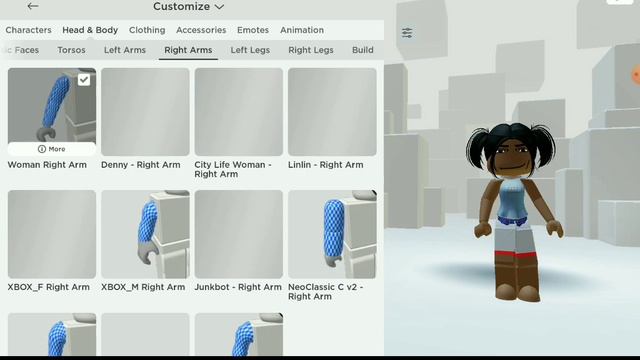Equip the XBOX_M Right Arm thumbnail
This screenshot has height=360, width=640.
pos(145,234)
